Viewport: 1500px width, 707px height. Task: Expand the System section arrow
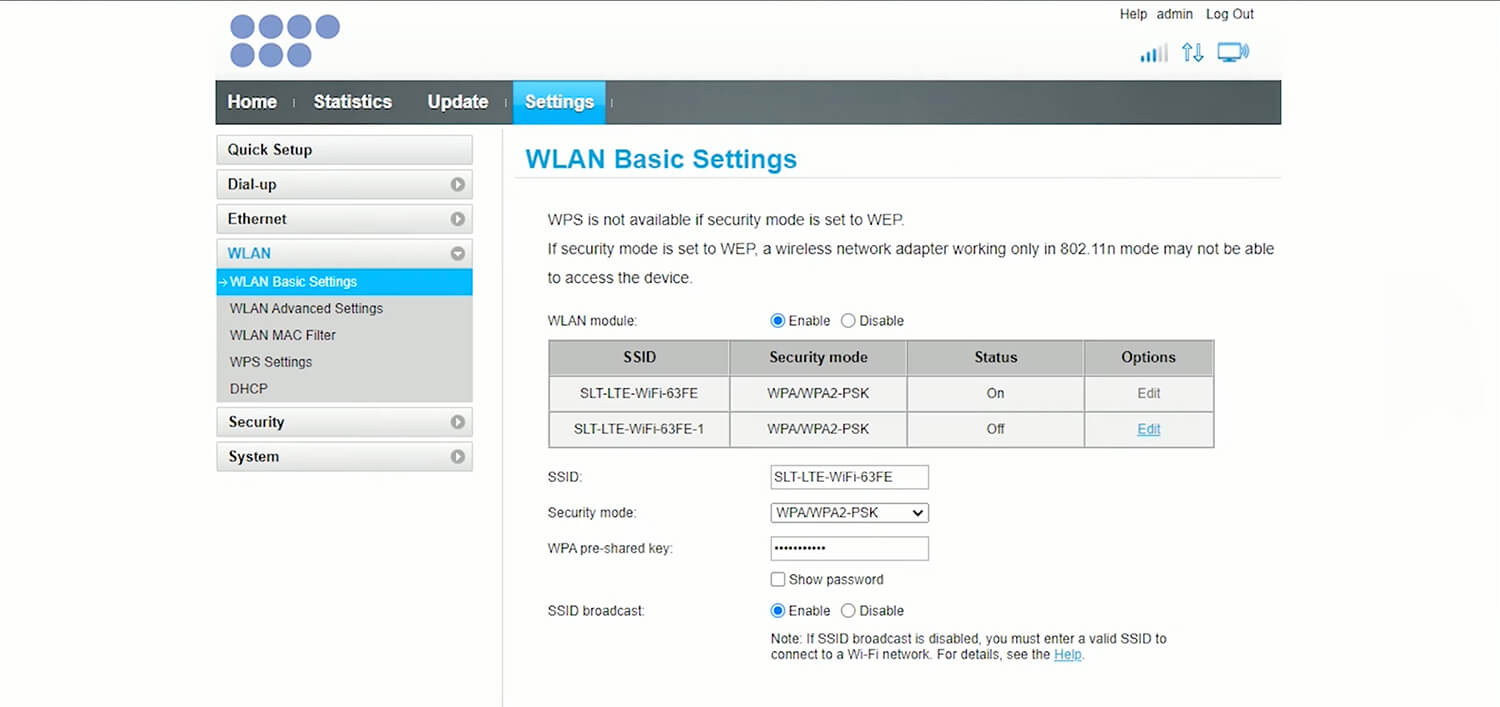[458, 457]
